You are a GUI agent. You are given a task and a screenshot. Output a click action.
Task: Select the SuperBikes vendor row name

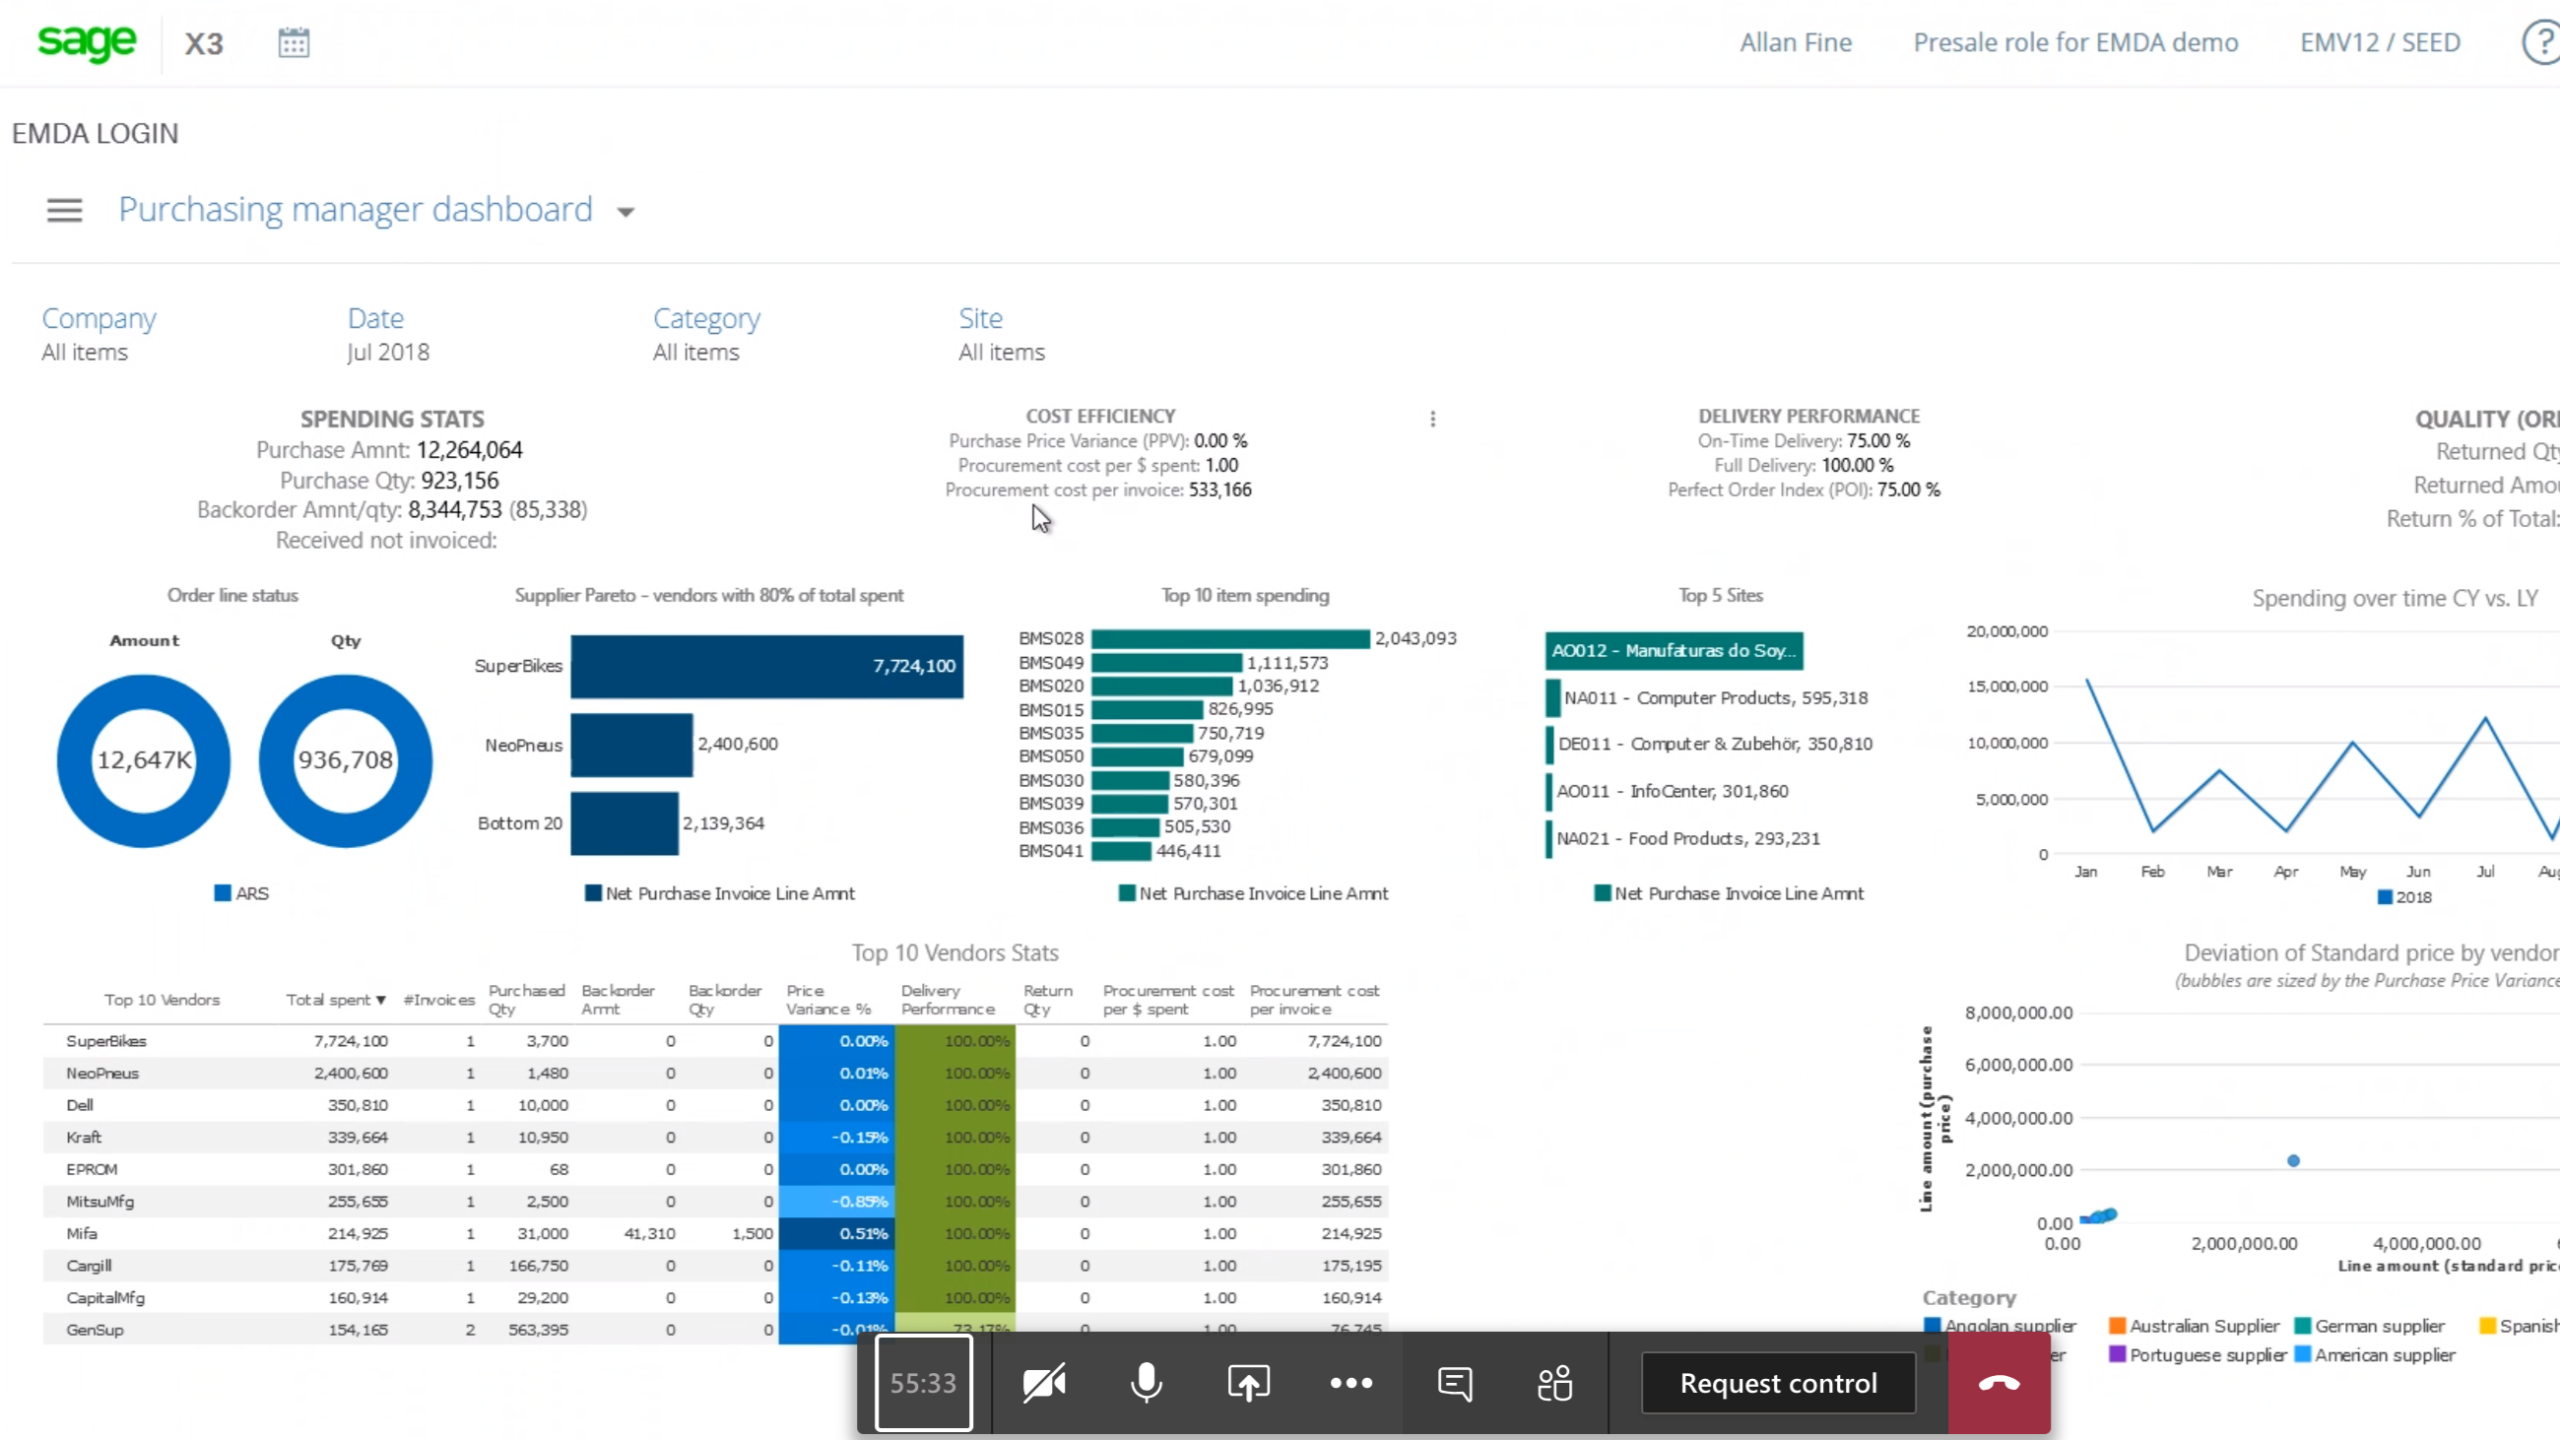pos(106,1041)
